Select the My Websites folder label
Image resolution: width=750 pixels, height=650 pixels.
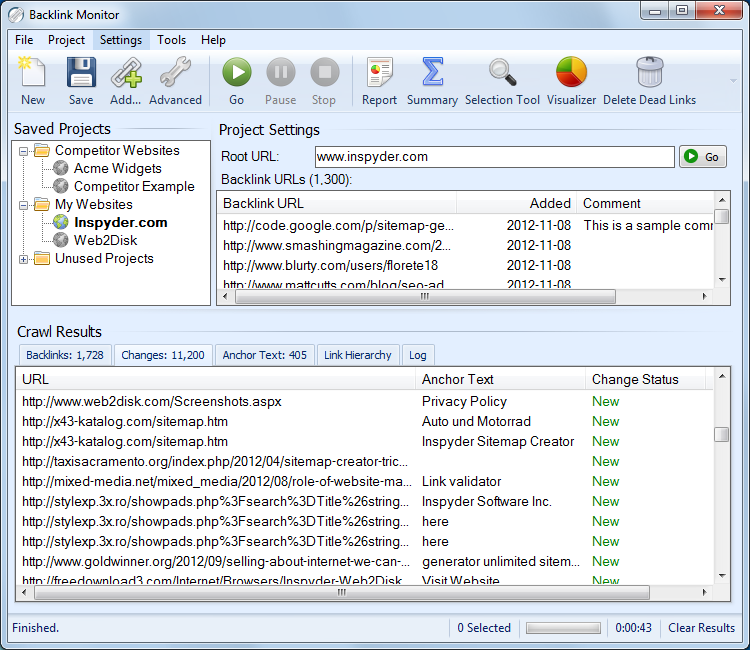point(94,204)
